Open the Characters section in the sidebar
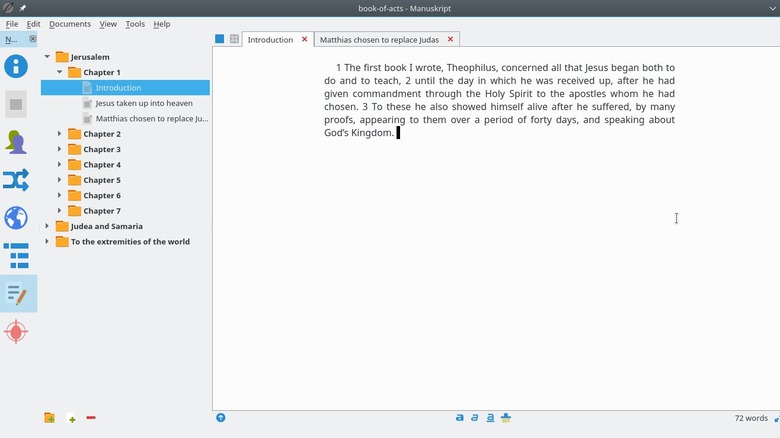The width and height of the screenshot is (780, 438). [x=16, y=142]
